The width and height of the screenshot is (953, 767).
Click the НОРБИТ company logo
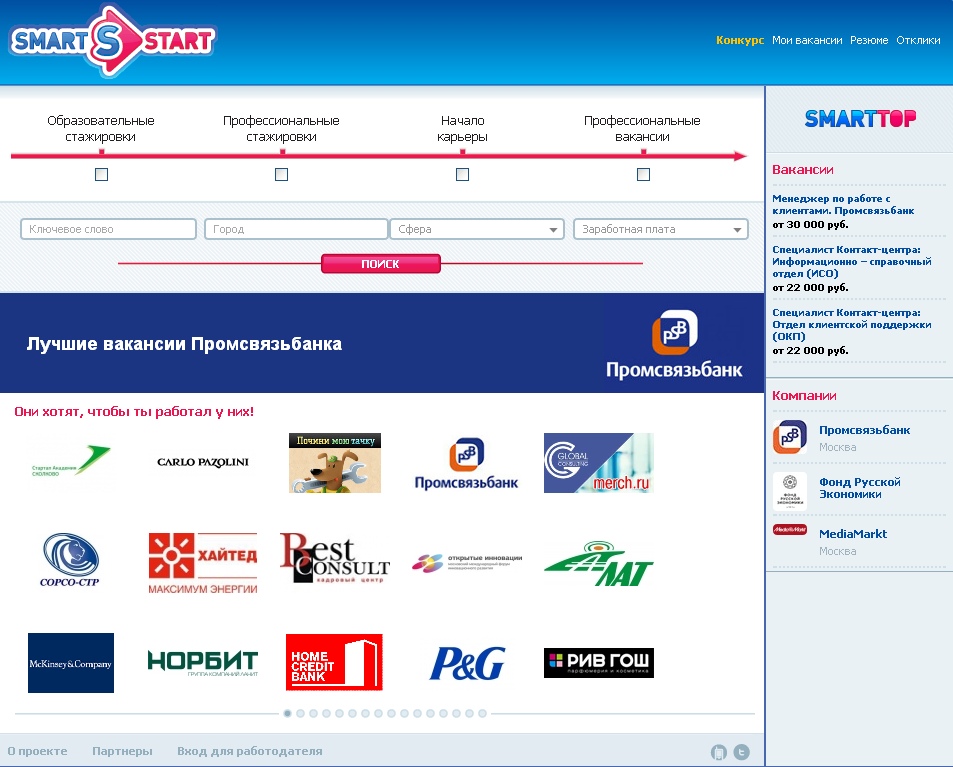203,663
